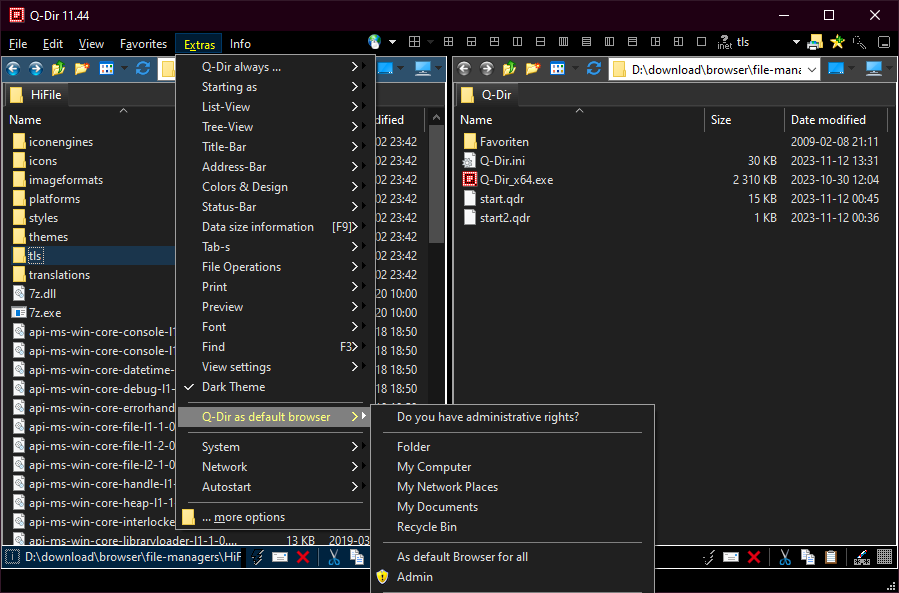Open '... more options' entry
Image resolution: width=899 pixels, height=593 pixels.
(243, 517)
